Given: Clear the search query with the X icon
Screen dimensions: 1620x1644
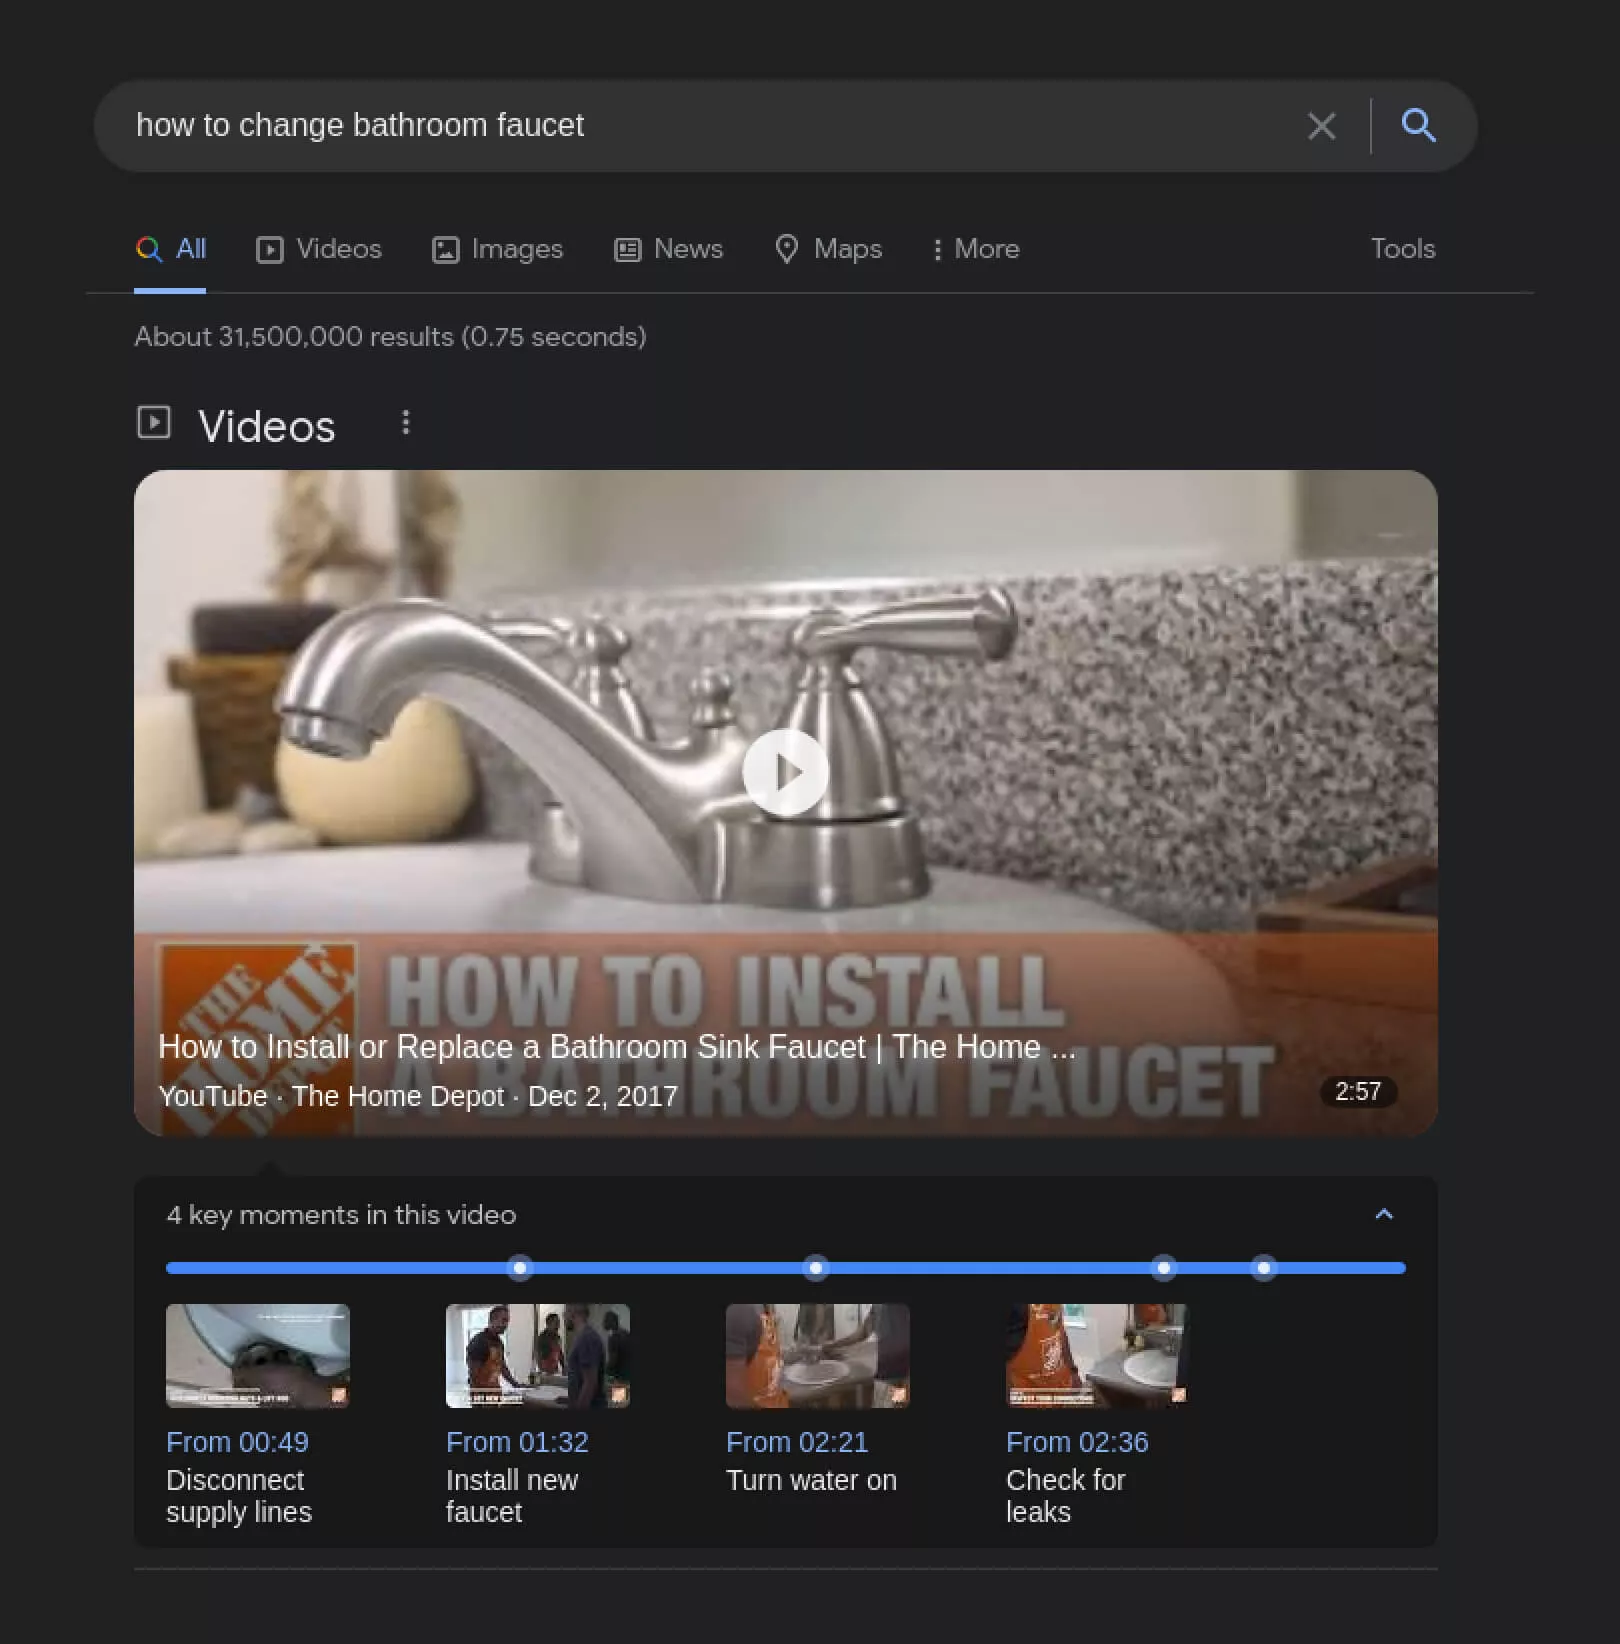Looking at the screenshot, I should coord(1321,126).
